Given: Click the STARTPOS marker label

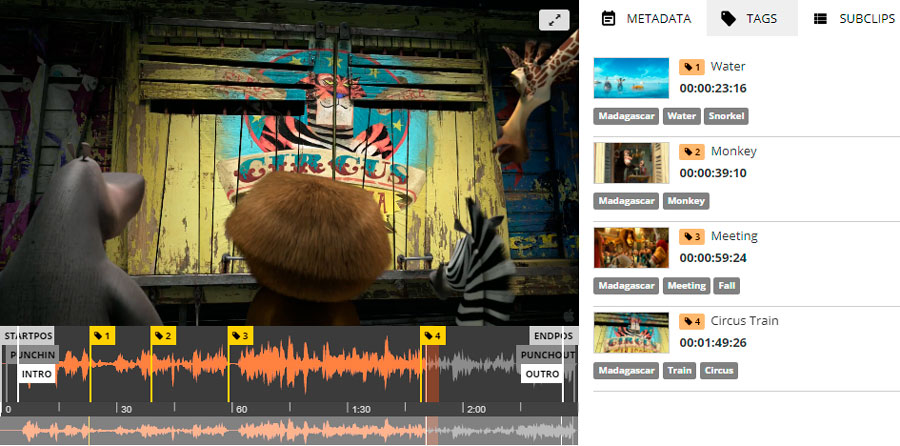Looking at the screenshot, I should point(28,336).
